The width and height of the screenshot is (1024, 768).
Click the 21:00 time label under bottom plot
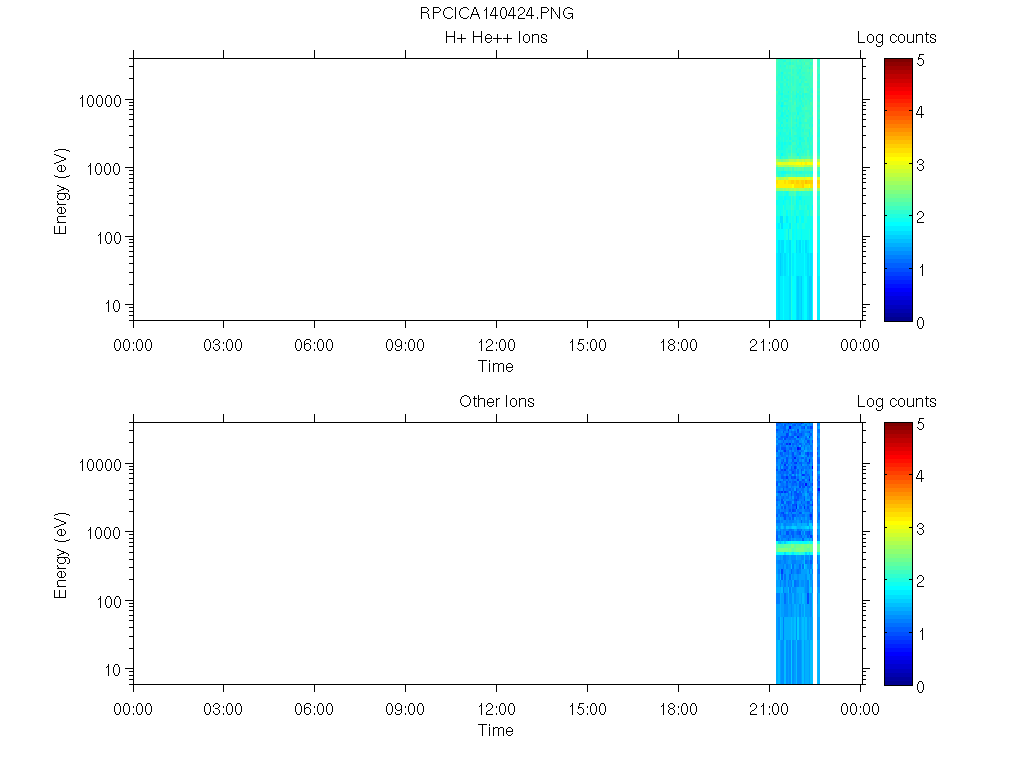[x=769, y=709]
